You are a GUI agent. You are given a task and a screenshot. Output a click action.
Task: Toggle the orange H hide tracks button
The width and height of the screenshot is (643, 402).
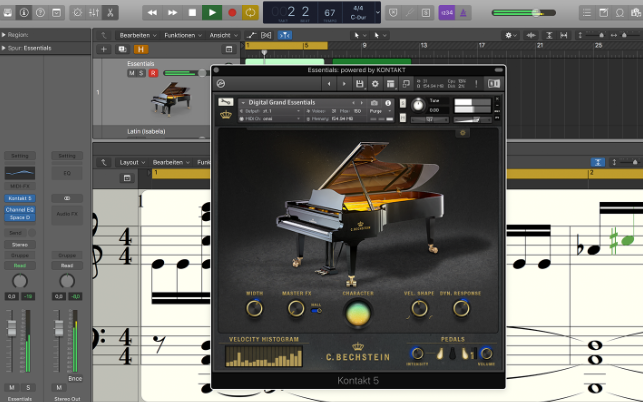click(x=141, y=49)
